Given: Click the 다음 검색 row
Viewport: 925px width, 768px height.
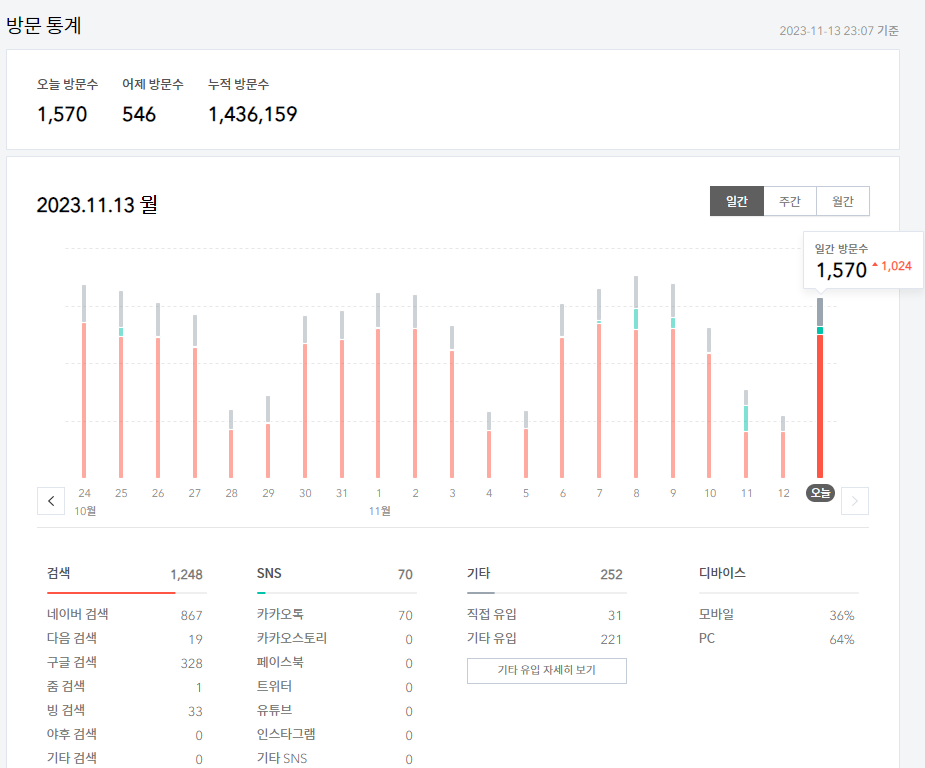Looking at the screenshot, I should [125, 639].
